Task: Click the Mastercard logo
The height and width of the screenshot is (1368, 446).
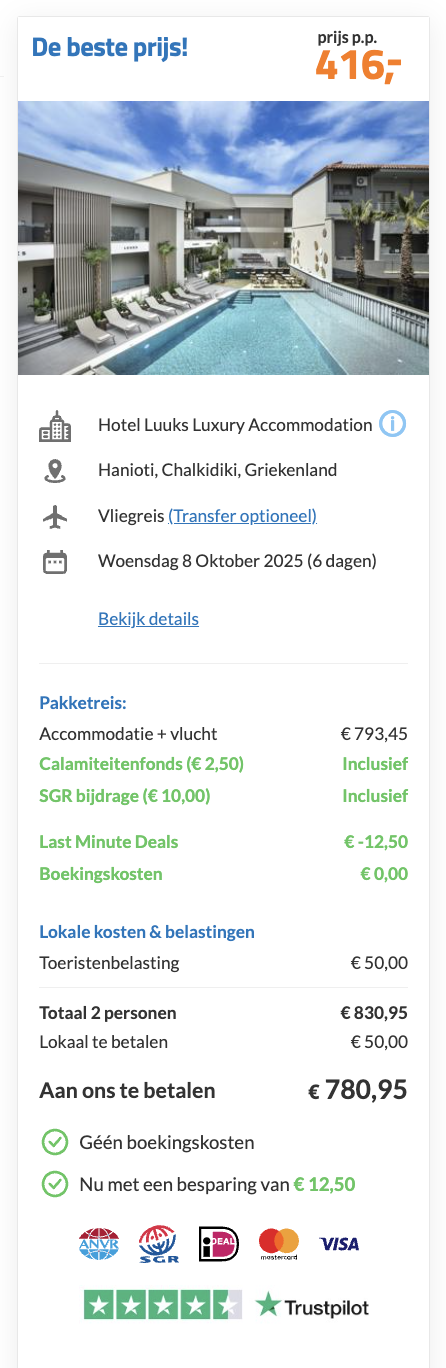Action: coord(279,1244)
